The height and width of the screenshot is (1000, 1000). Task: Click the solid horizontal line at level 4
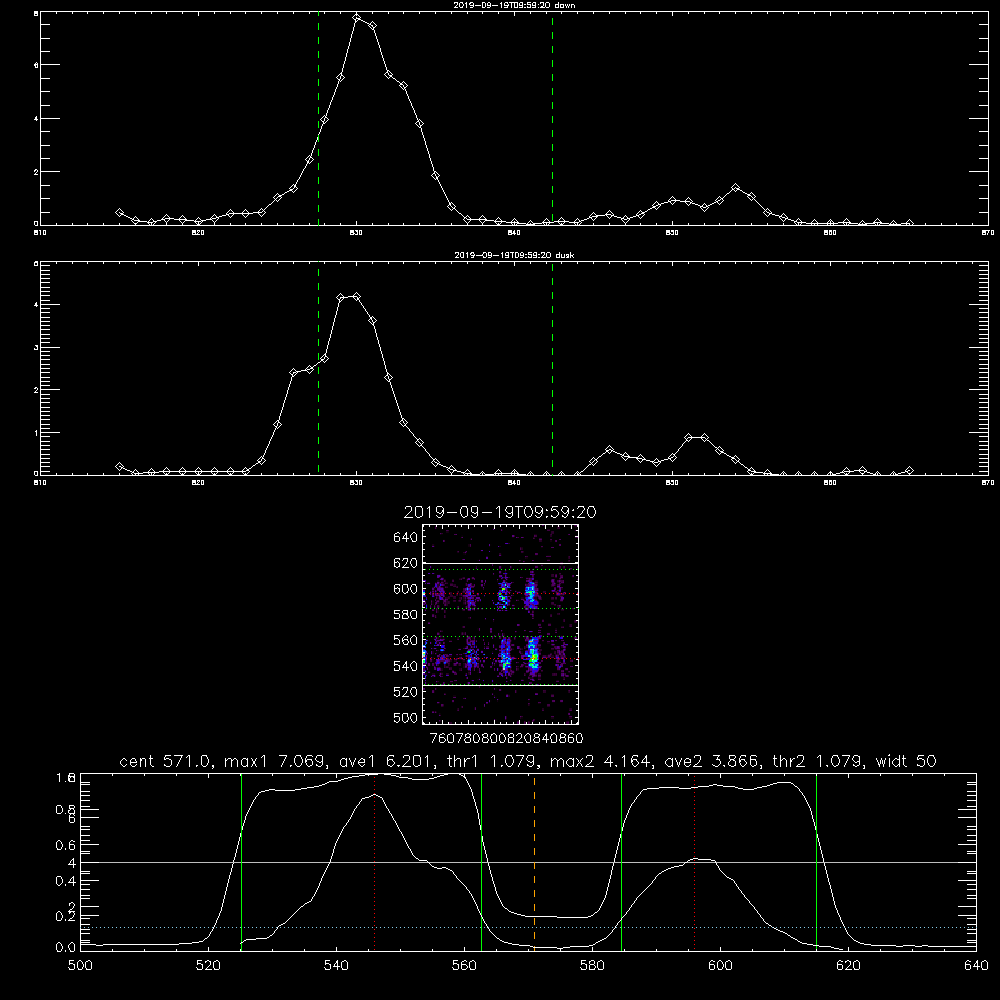click(528, 862)
